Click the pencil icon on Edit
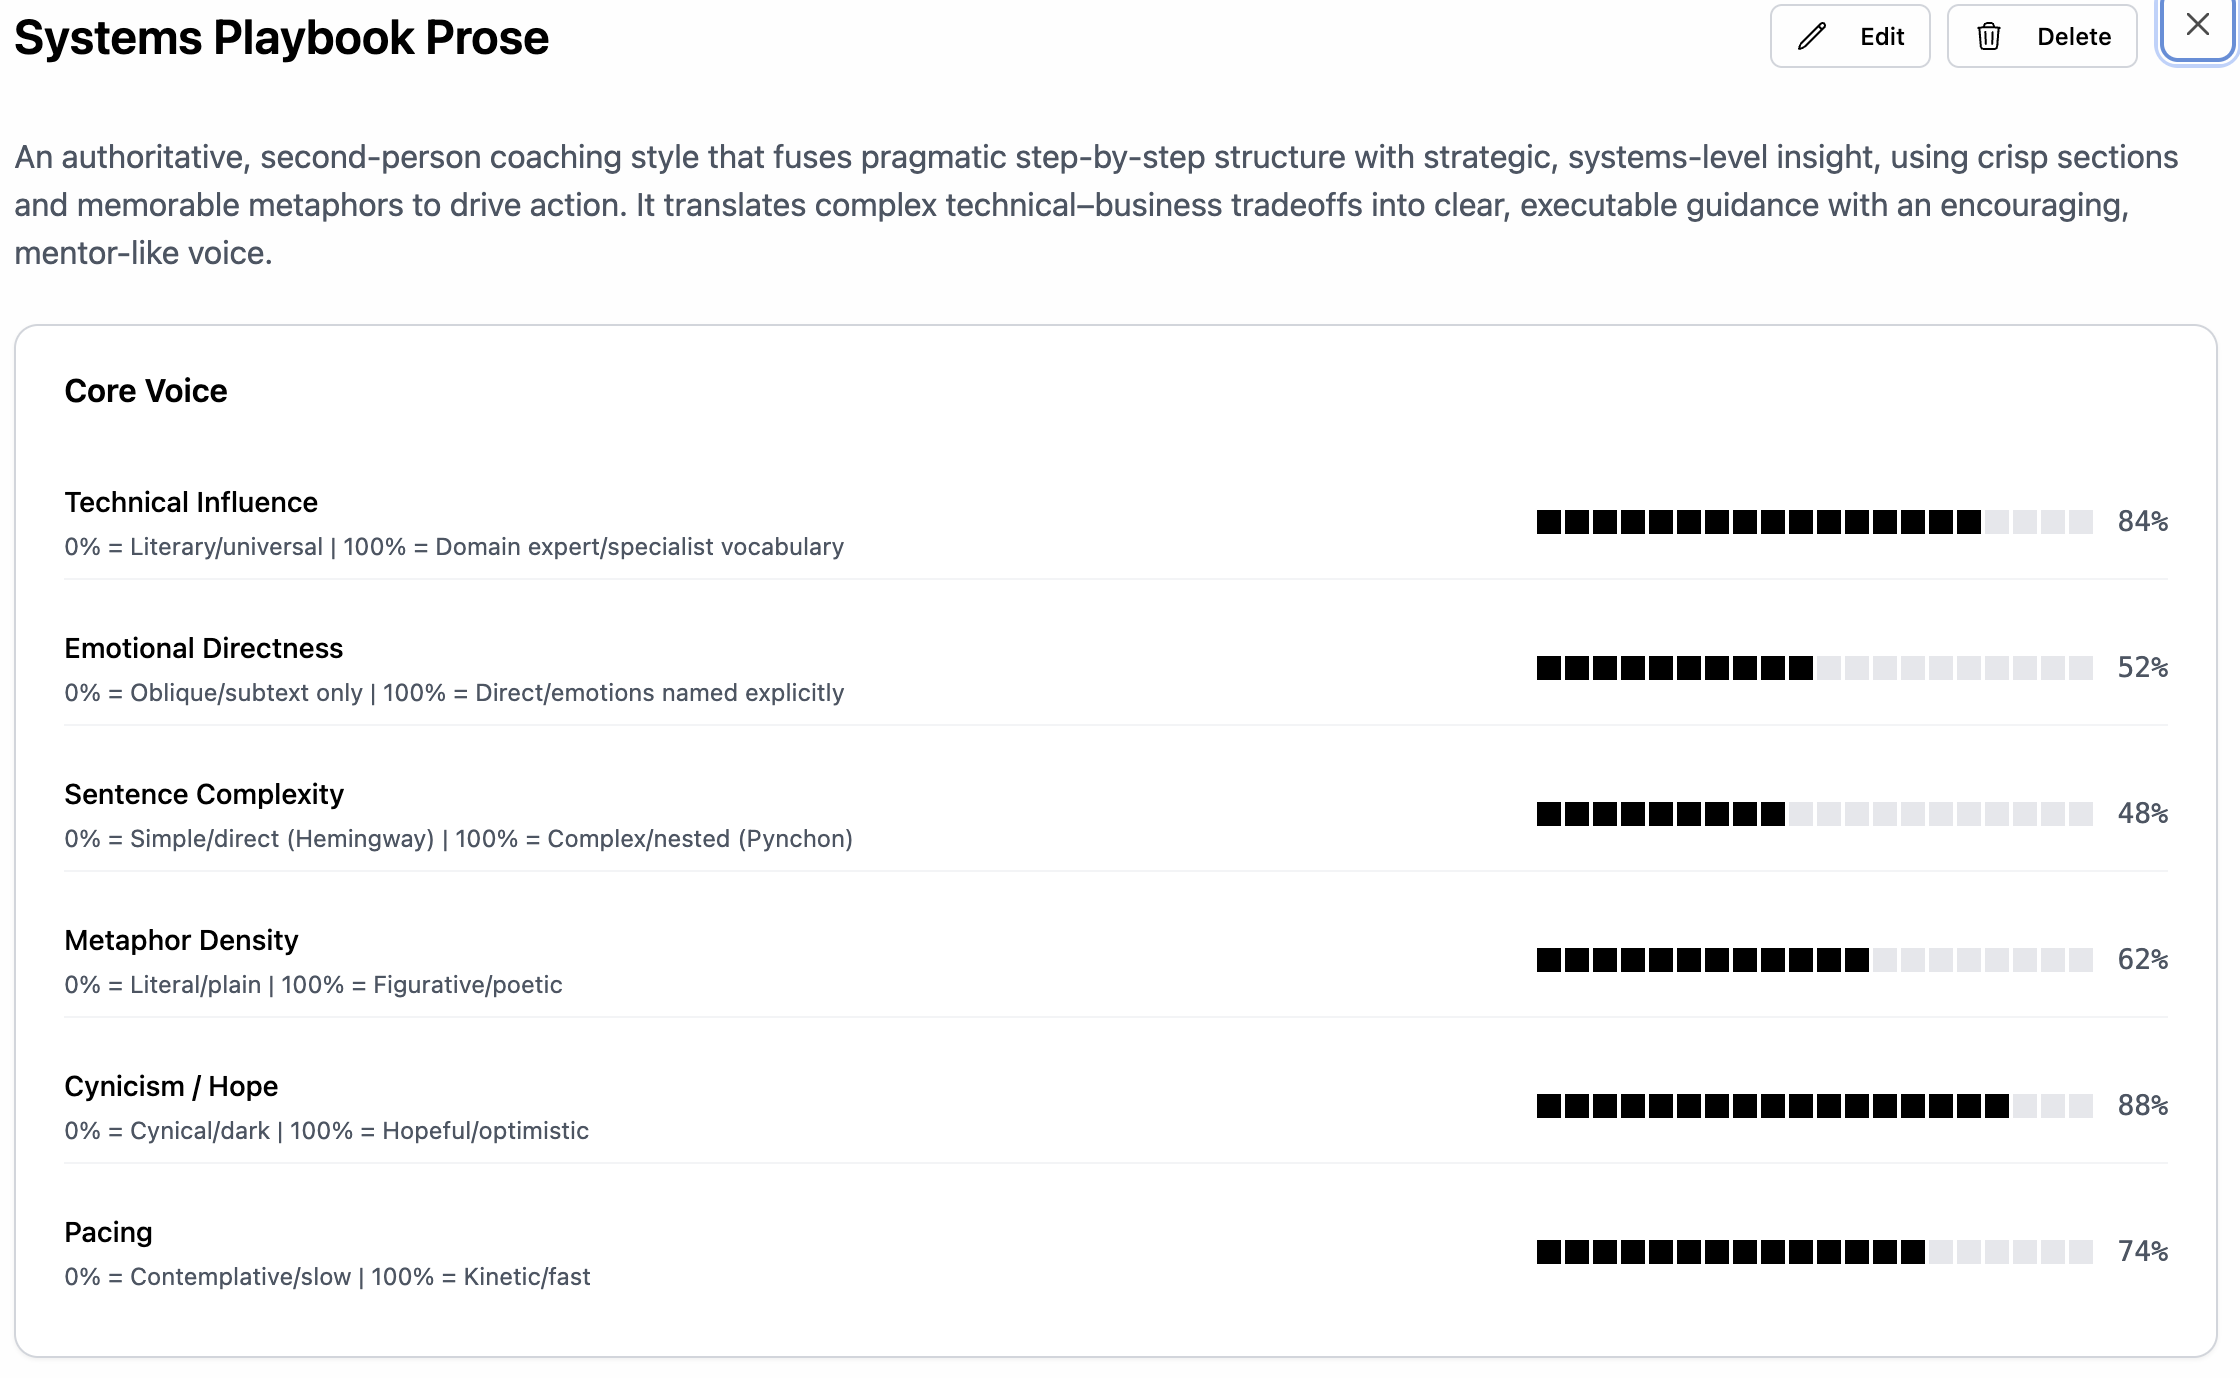Viewport: 2240px width, 1378px height. 1812,37
